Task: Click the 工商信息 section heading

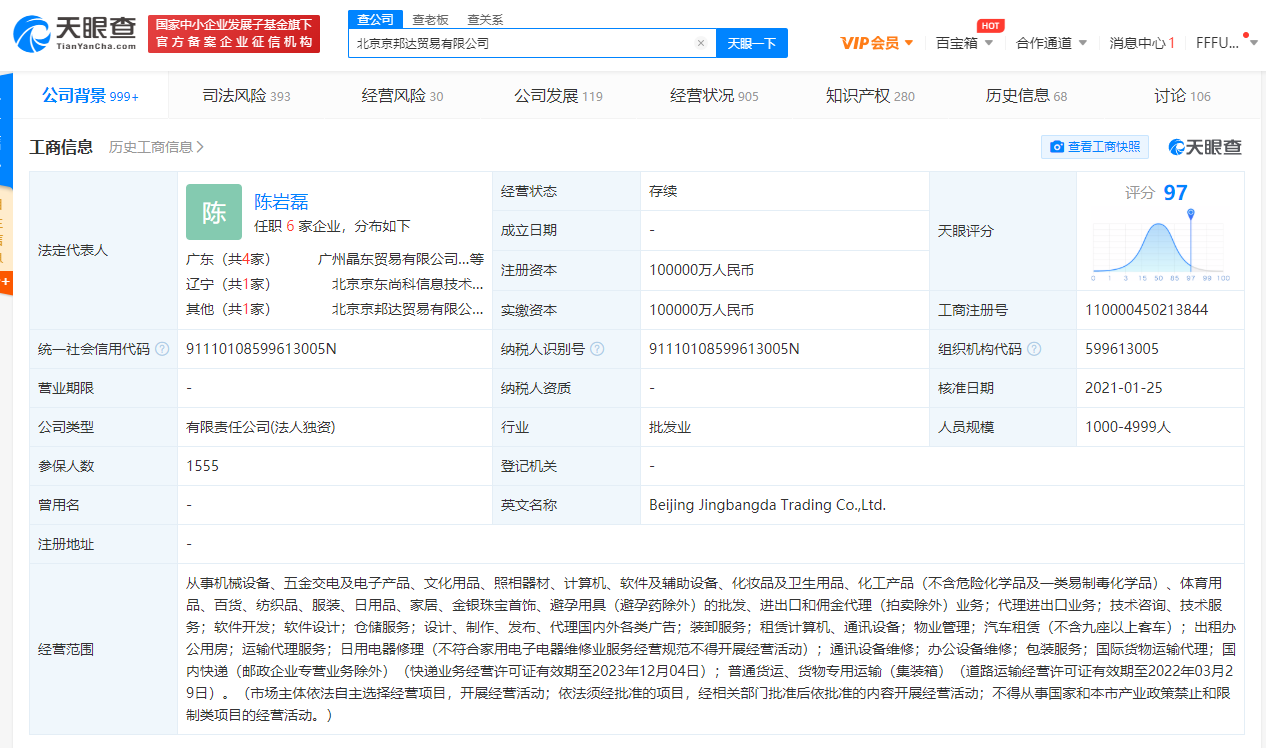Action: click(x=62, y=147)
